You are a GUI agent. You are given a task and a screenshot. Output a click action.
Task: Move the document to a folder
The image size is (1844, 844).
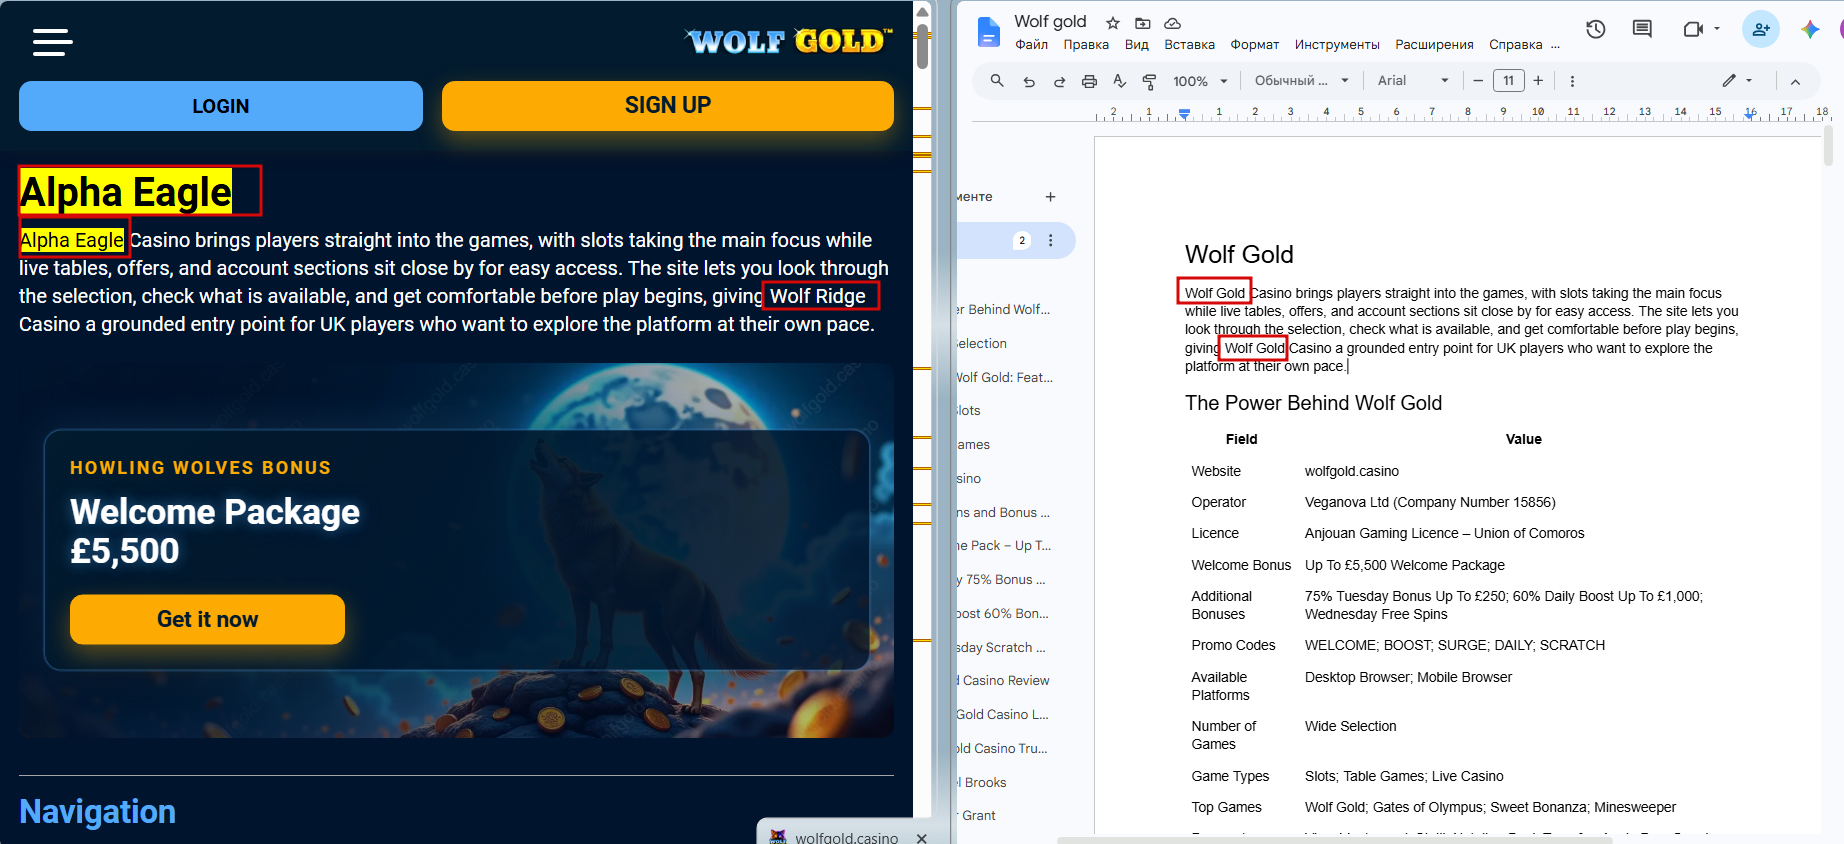(x=1143, y=23)
